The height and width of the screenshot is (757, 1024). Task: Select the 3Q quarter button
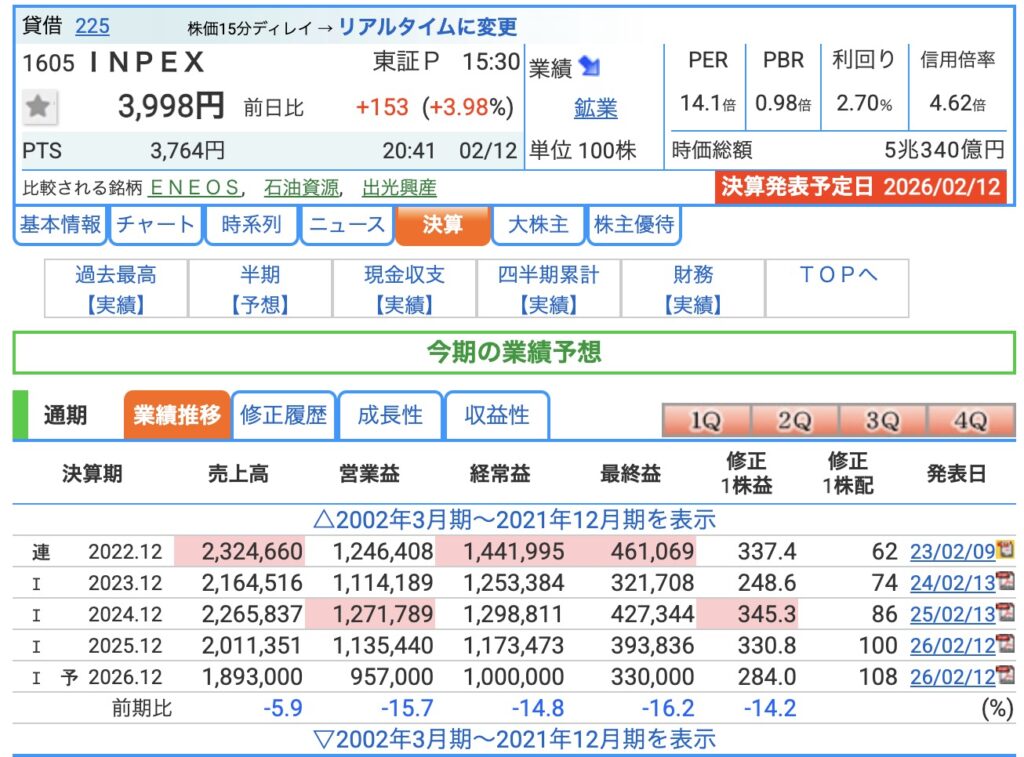881,421
